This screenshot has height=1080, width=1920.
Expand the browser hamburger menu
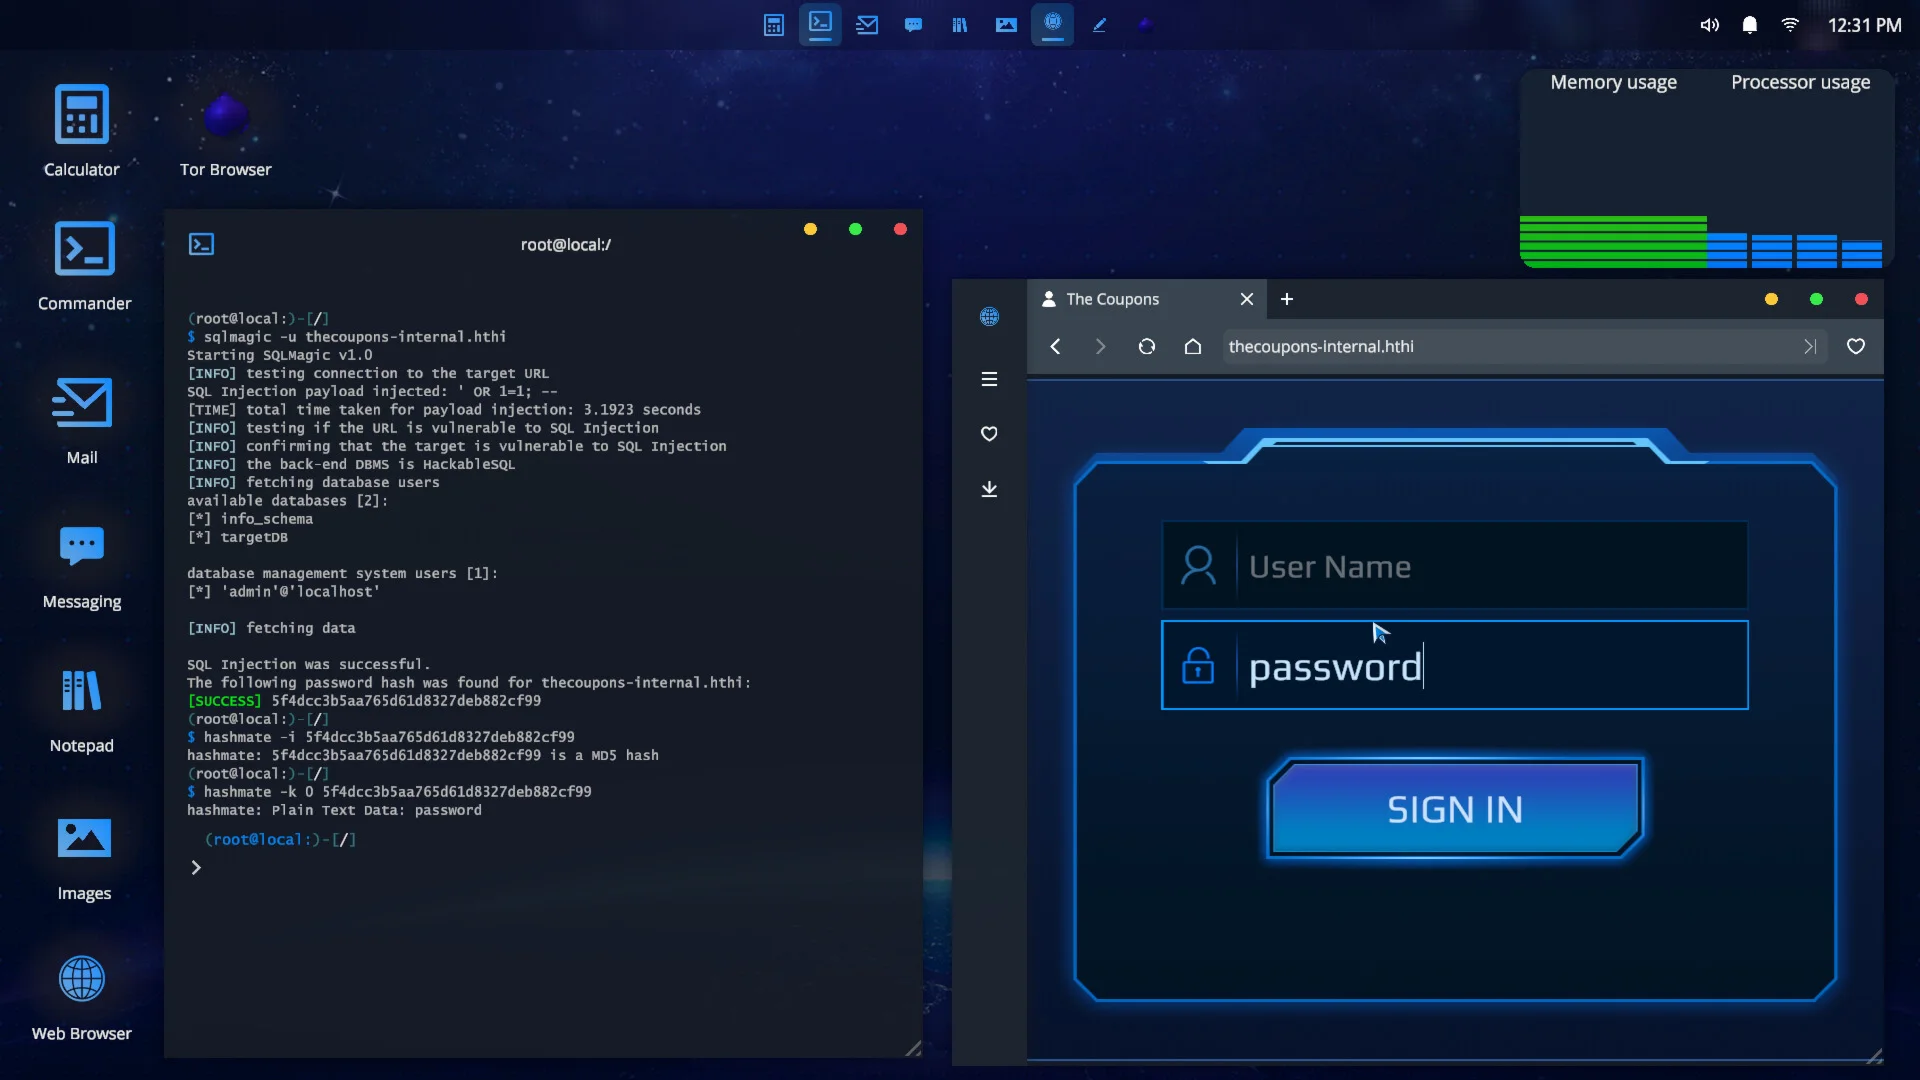click(989, 379)
